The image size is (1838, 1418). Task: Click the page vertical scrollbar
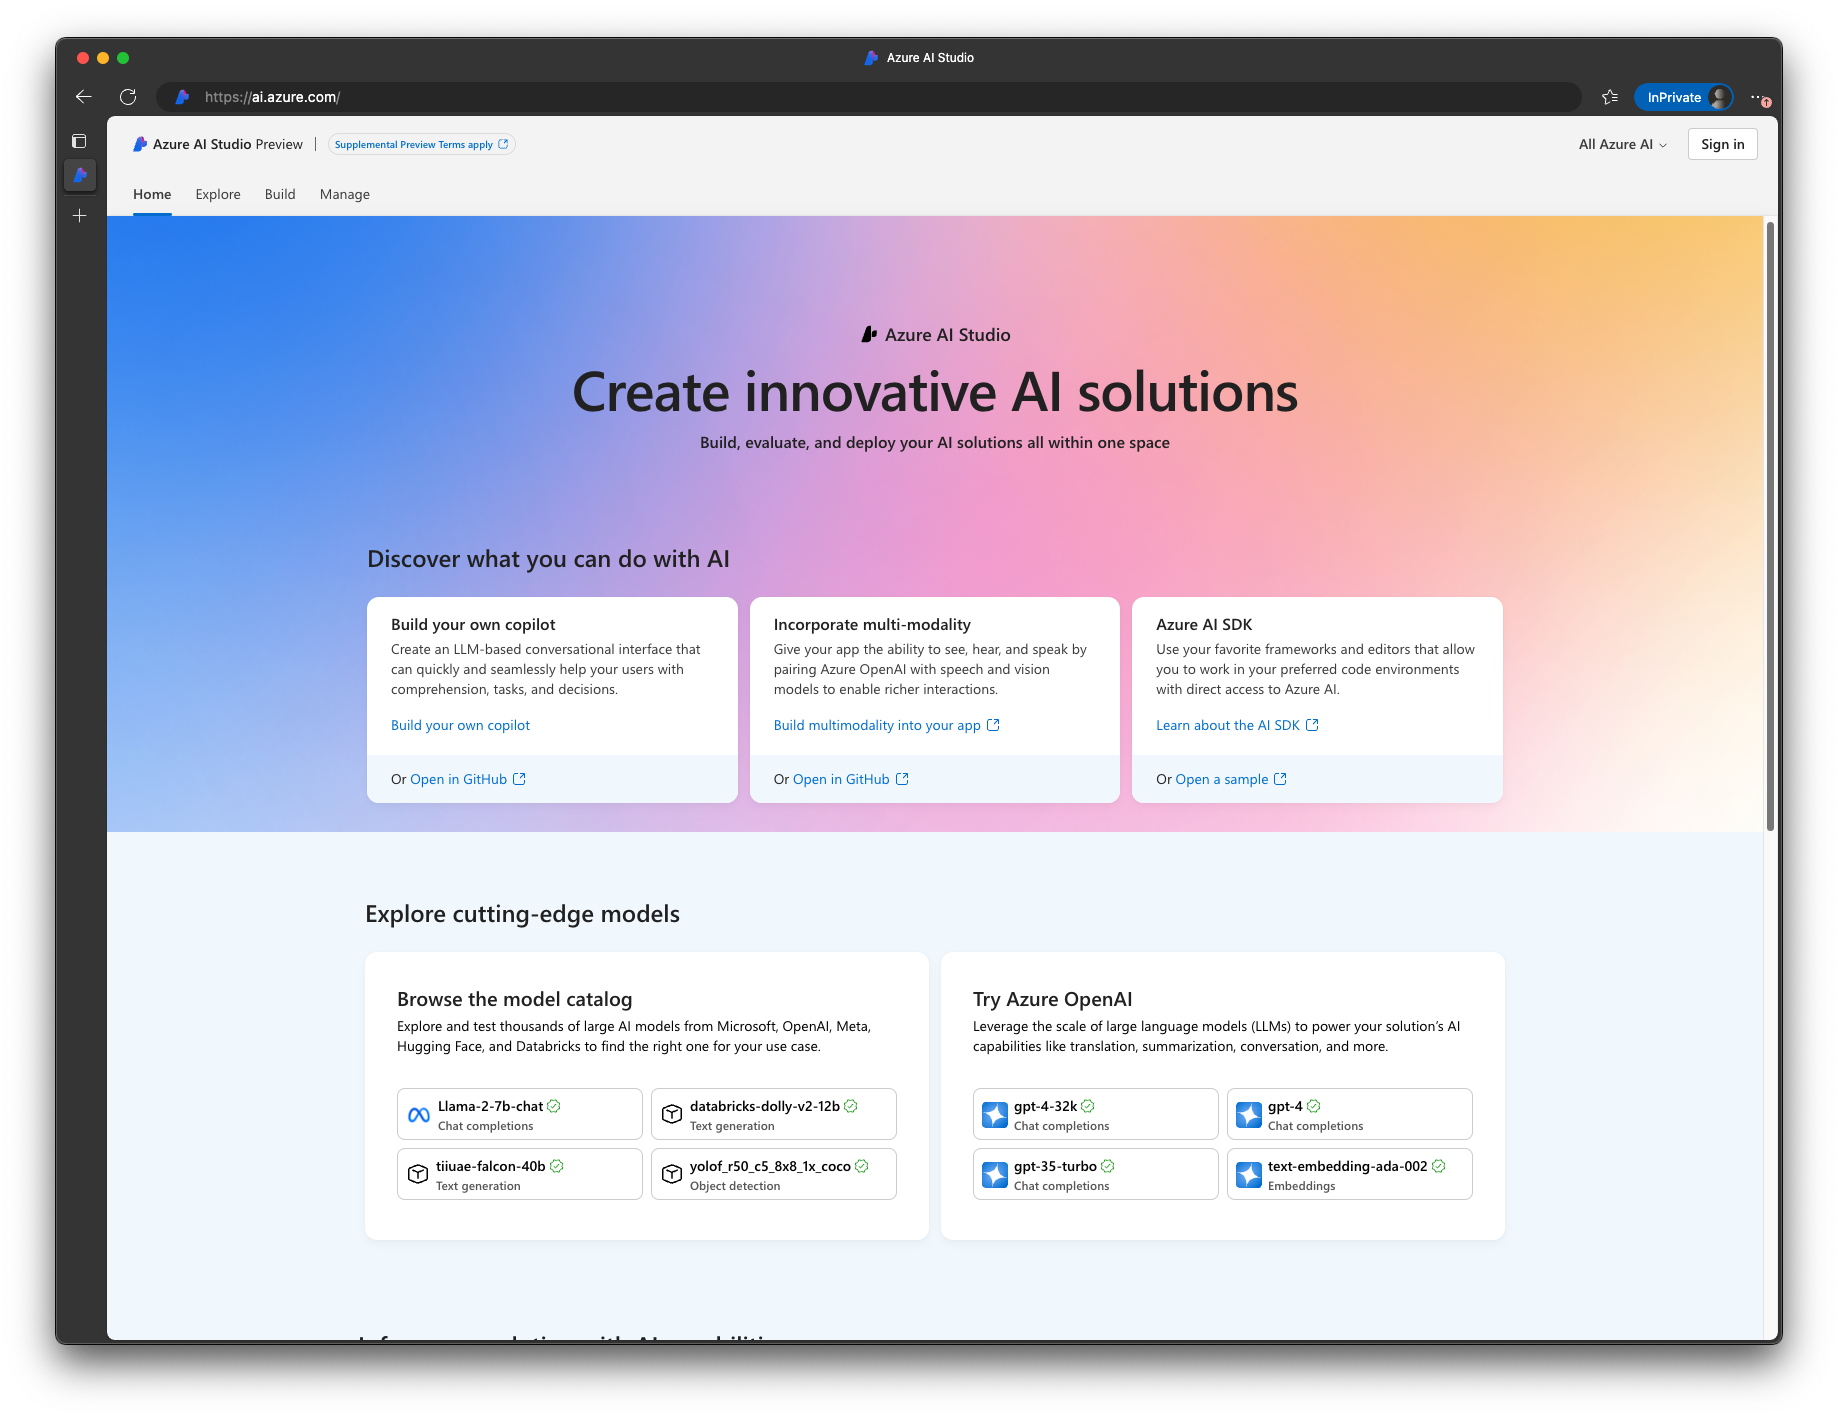[1770, 526]
